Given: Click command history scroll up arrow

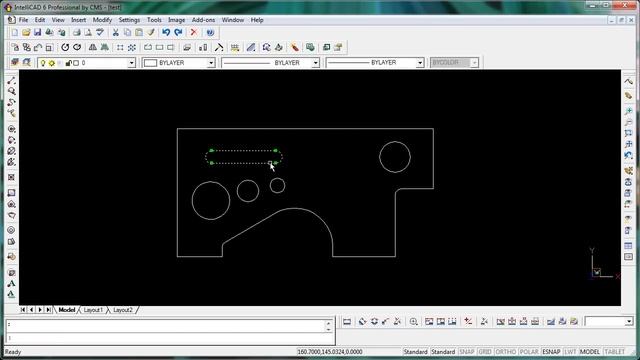Looking at the screenshot, I should click(x=328, y=323).
